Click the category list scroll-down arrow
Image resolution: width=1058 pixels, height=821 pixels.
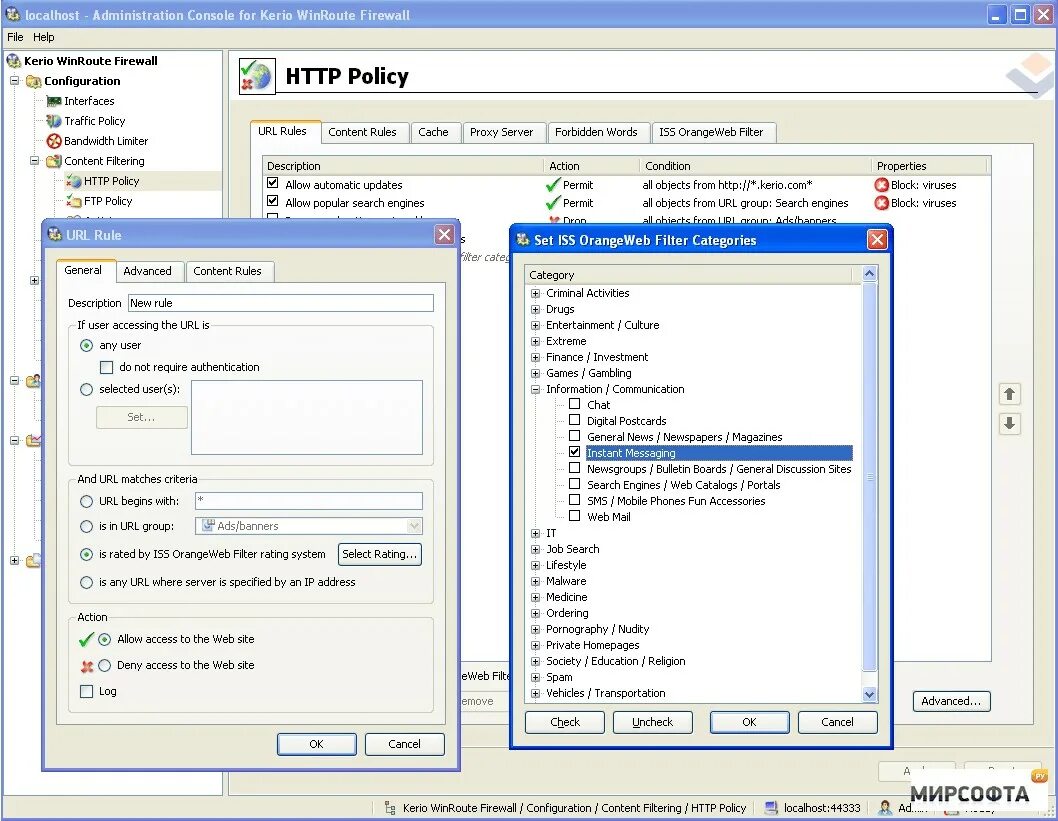(869, 694)
